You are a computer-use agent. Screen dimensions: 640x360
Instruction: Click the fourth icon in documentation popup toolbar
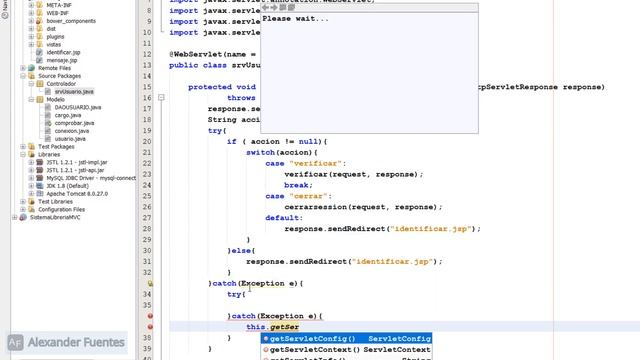point(291,7)
